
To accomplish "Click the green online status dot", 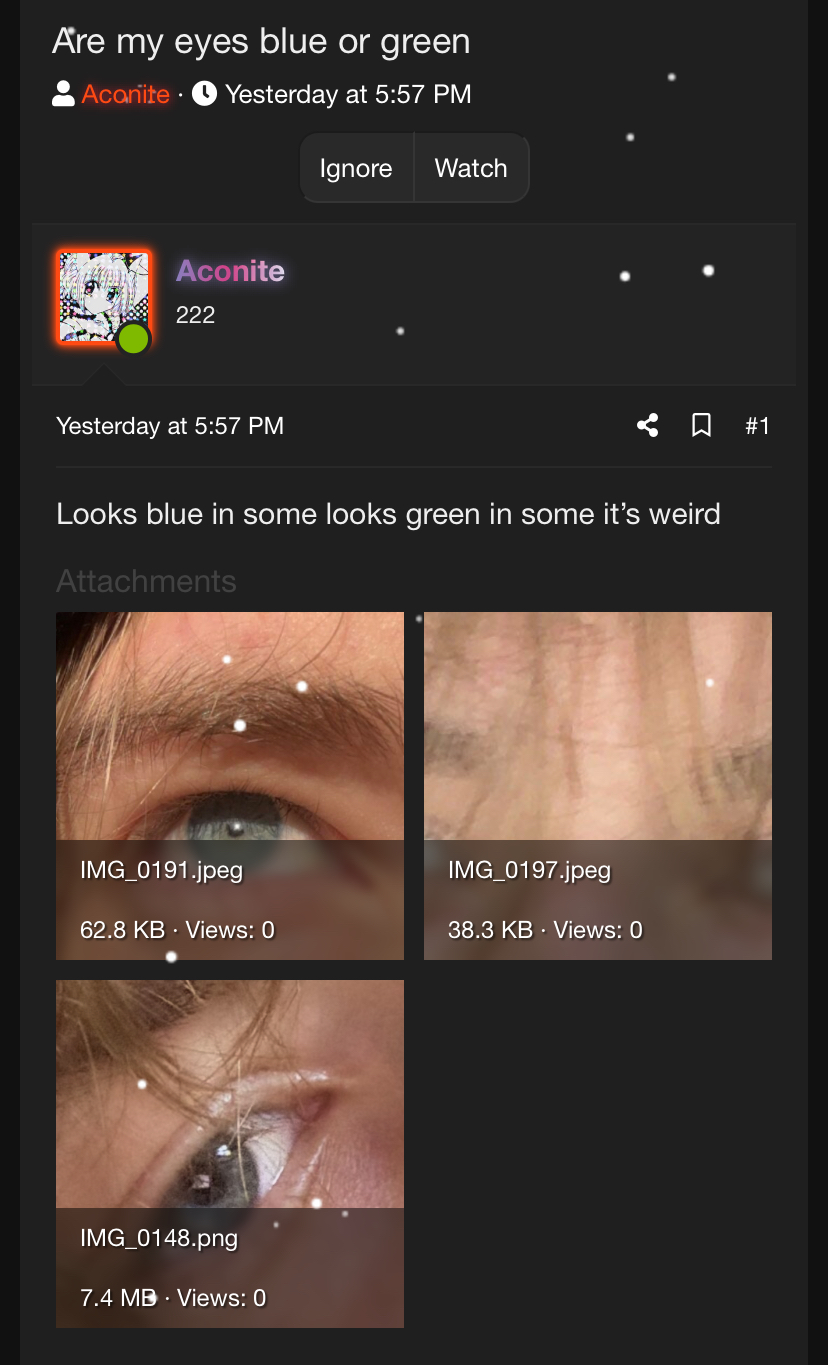I will pos(133,340).
